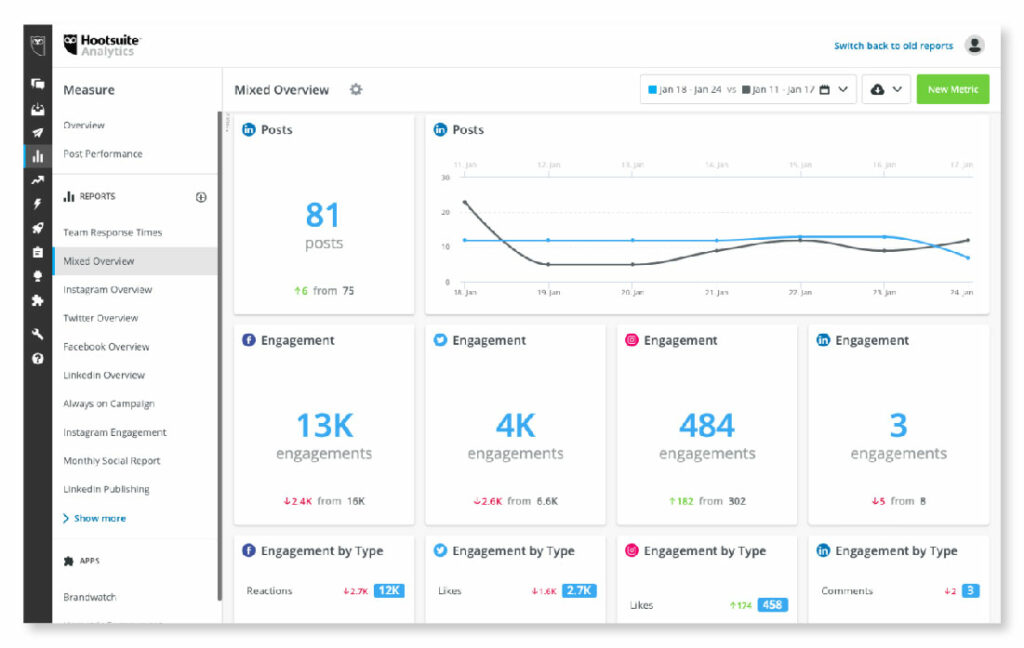Open the LinkedIn Overview report

[104, 375]
